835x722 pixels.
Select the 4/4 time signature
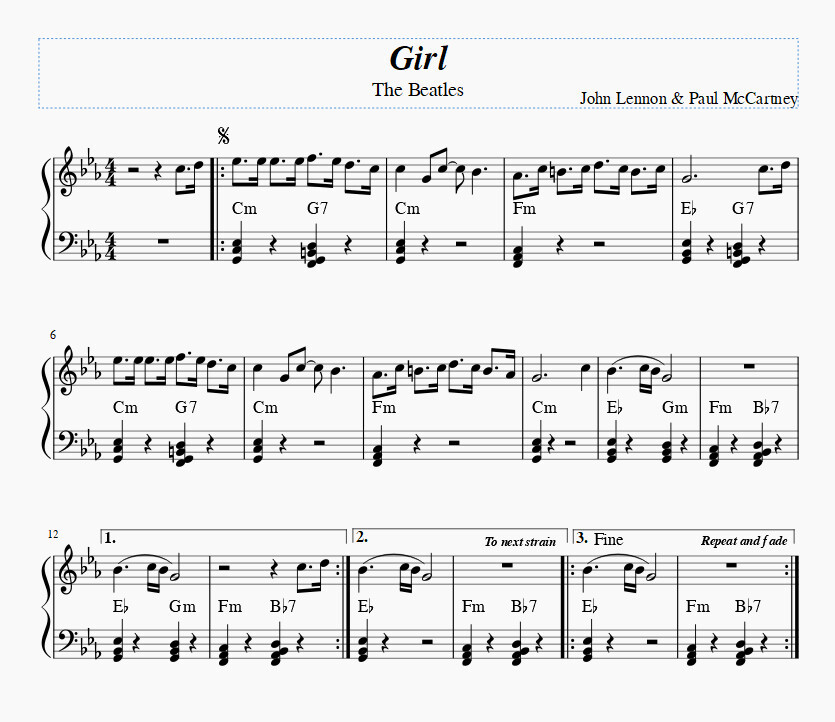pos(109,171)
